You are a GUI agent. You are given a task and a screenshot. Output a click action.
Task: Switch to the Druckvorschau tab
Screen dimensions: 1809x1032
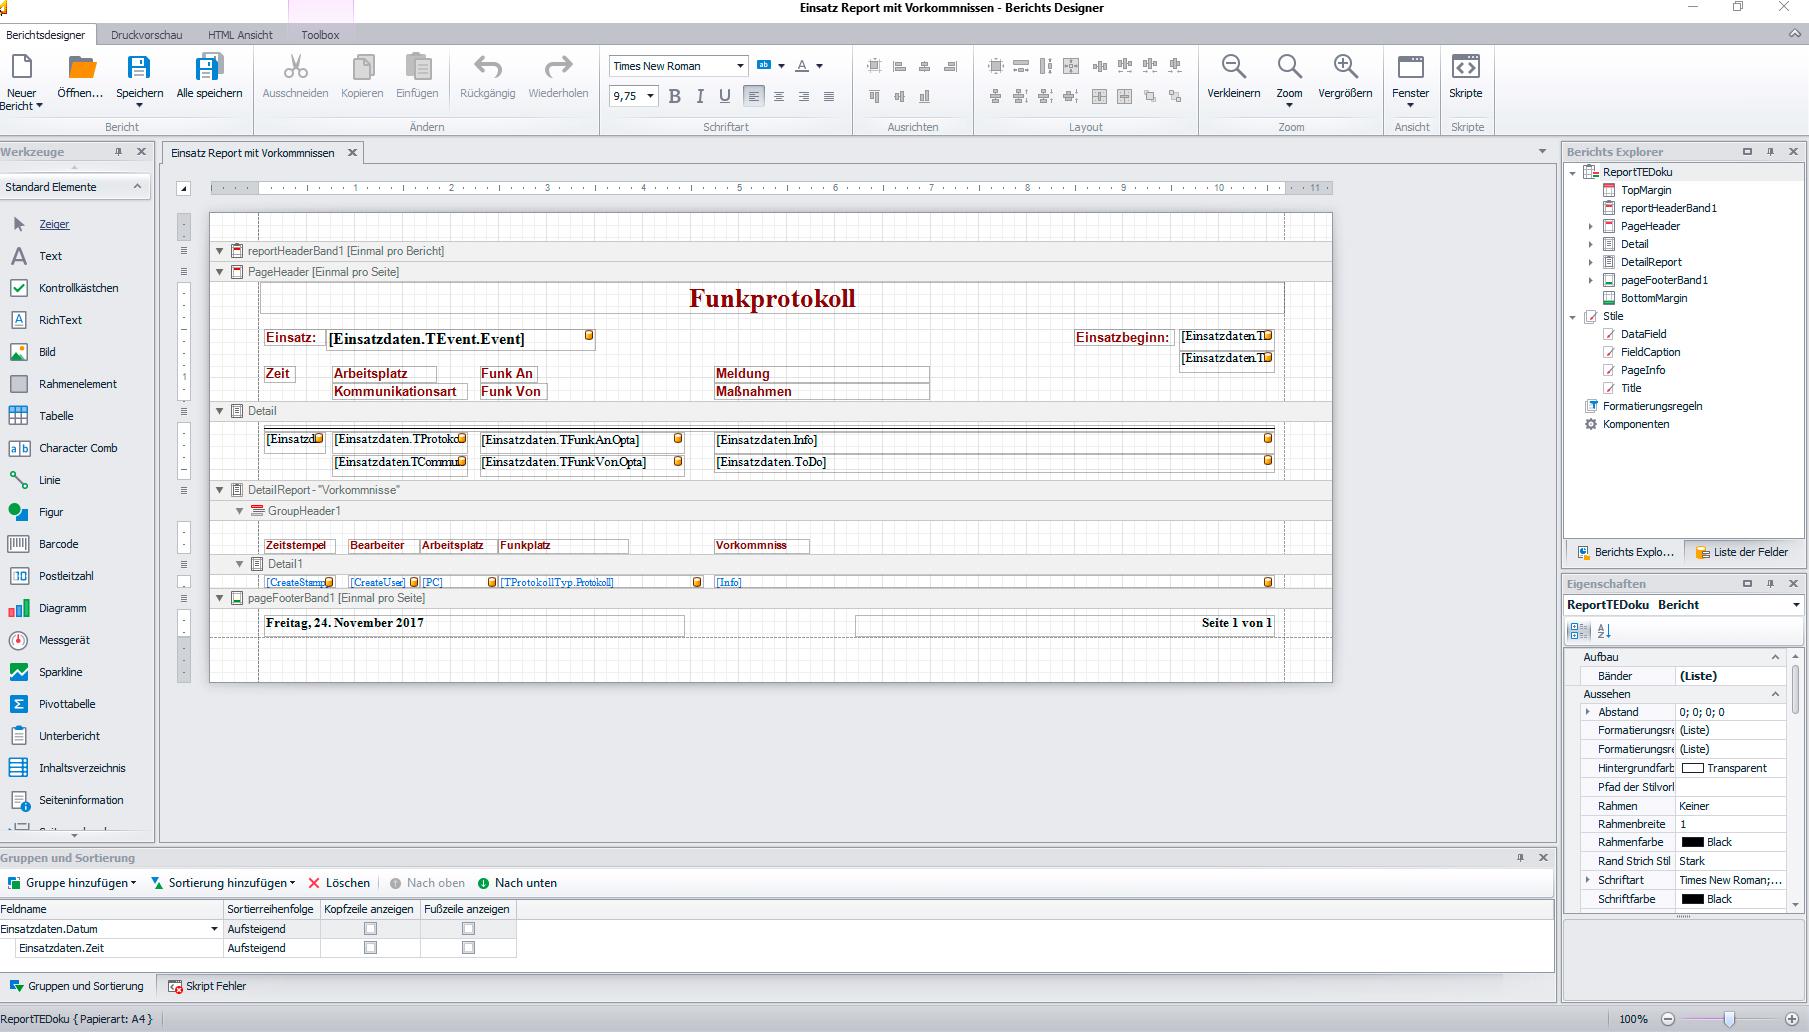(146, 35)
